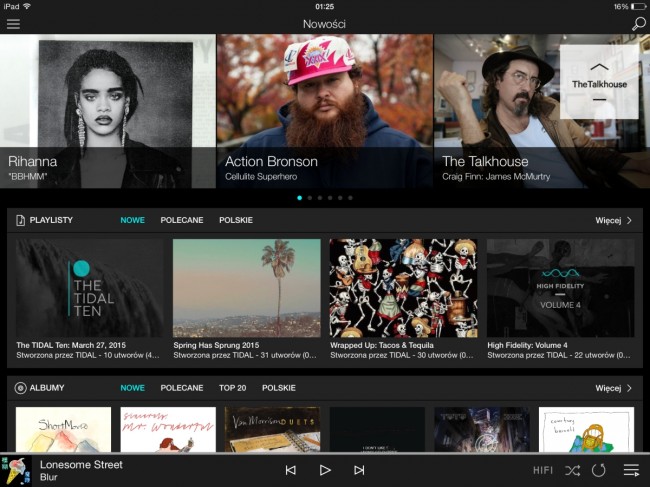Screen dimensions: 650x487
Task: Toggle shuffle playback
Action: click(572, 470)
